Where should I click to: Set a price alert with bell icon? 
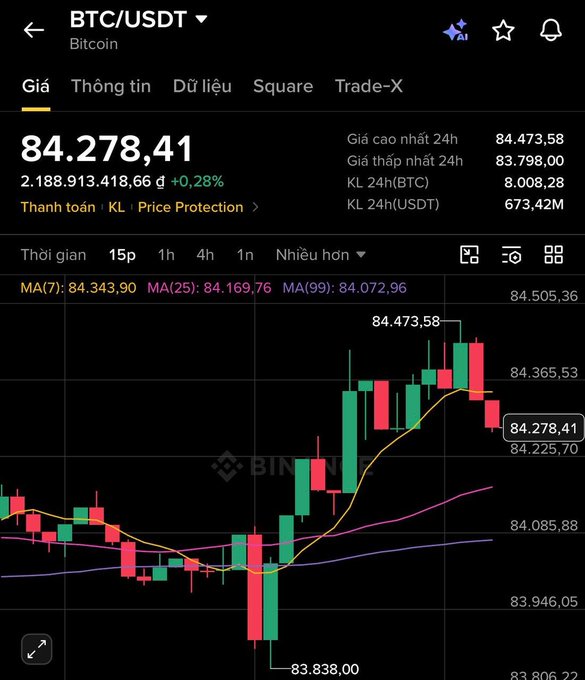(551, 30)
